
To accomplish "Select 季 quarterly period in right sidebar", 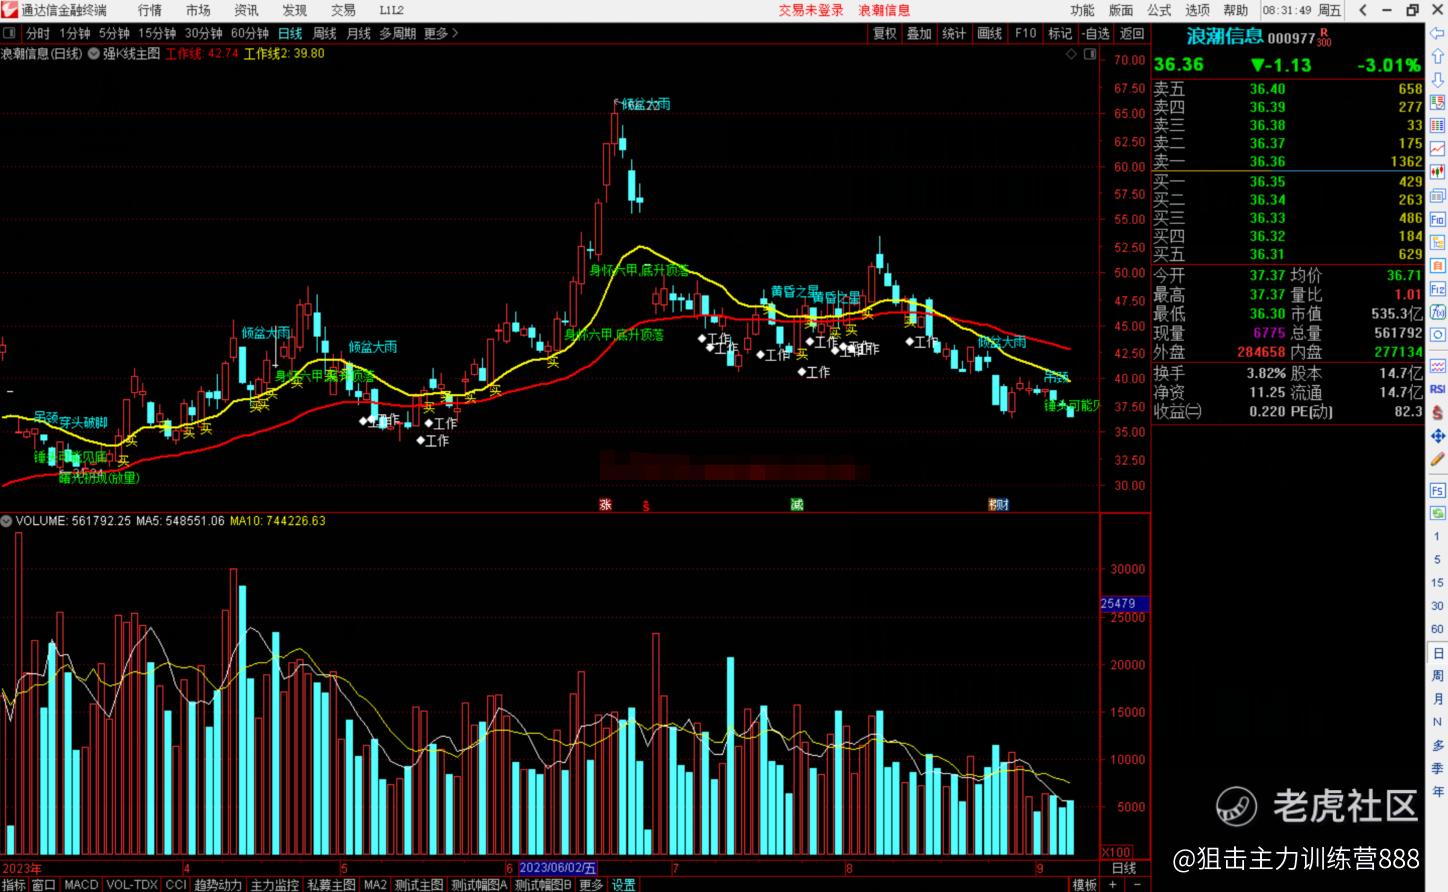I will click(1438, 768).
